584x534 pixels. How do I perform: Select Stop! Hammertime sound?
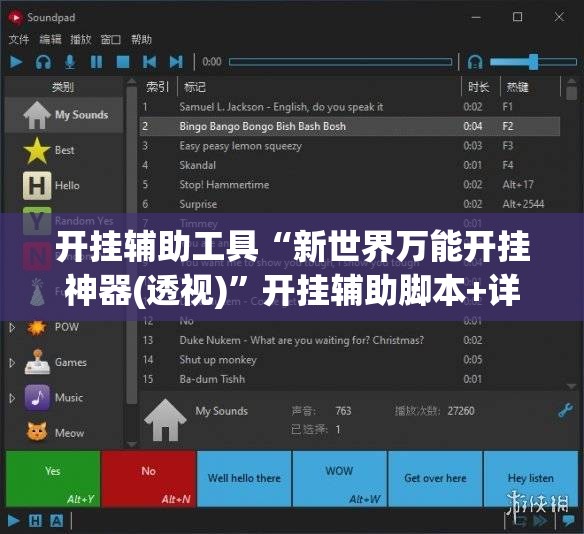pos(350,185)
